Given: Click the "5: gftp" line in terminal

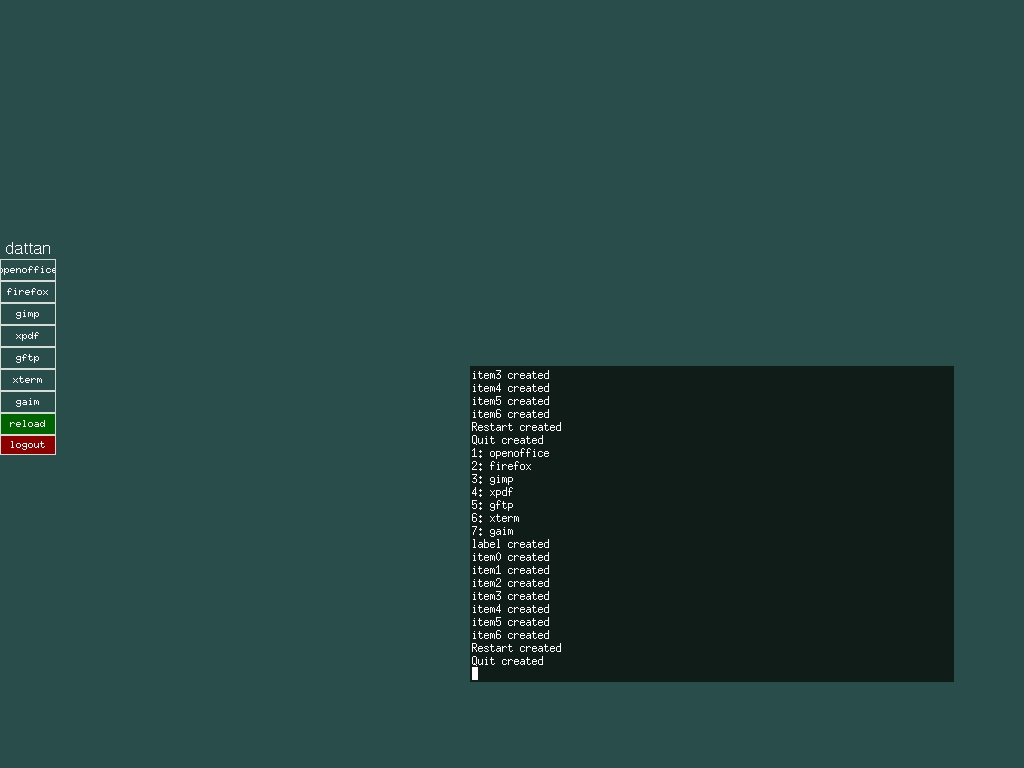Looking at the screenshot, I should (x=492, y=505).
